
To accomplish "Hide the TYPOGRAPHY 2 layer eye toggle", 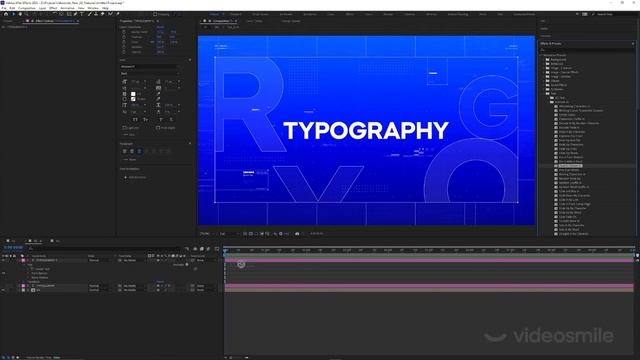I will [x=3, y=260].
